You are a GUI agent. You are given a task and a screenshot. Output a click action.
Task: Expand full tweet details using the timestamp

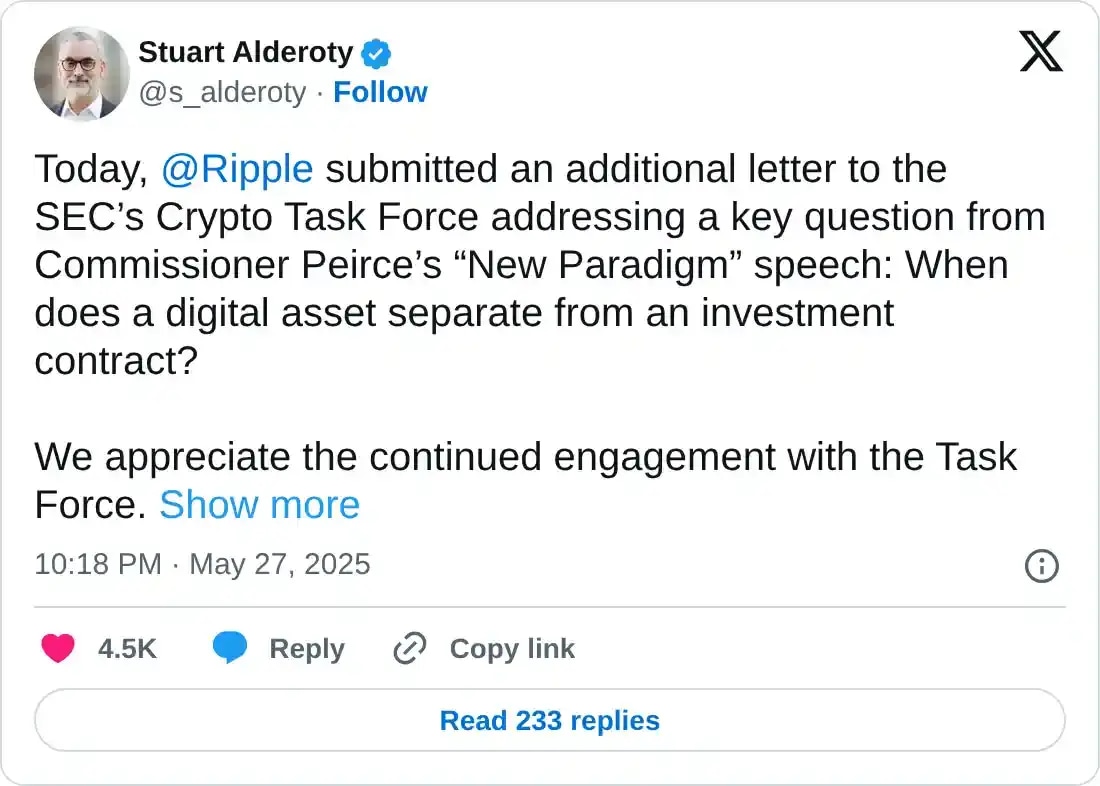click(x=202, y=564)
